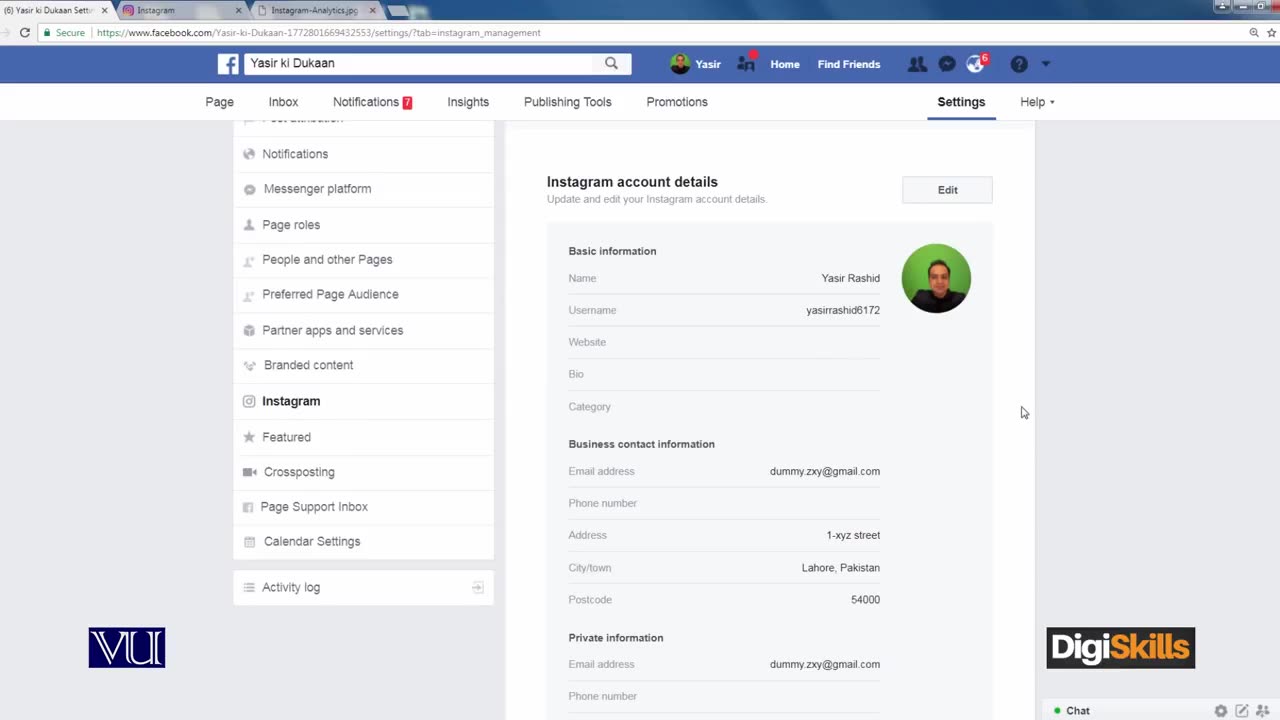Open the notifications globe icon
1280x720 pixels.
tap(976, 64)
